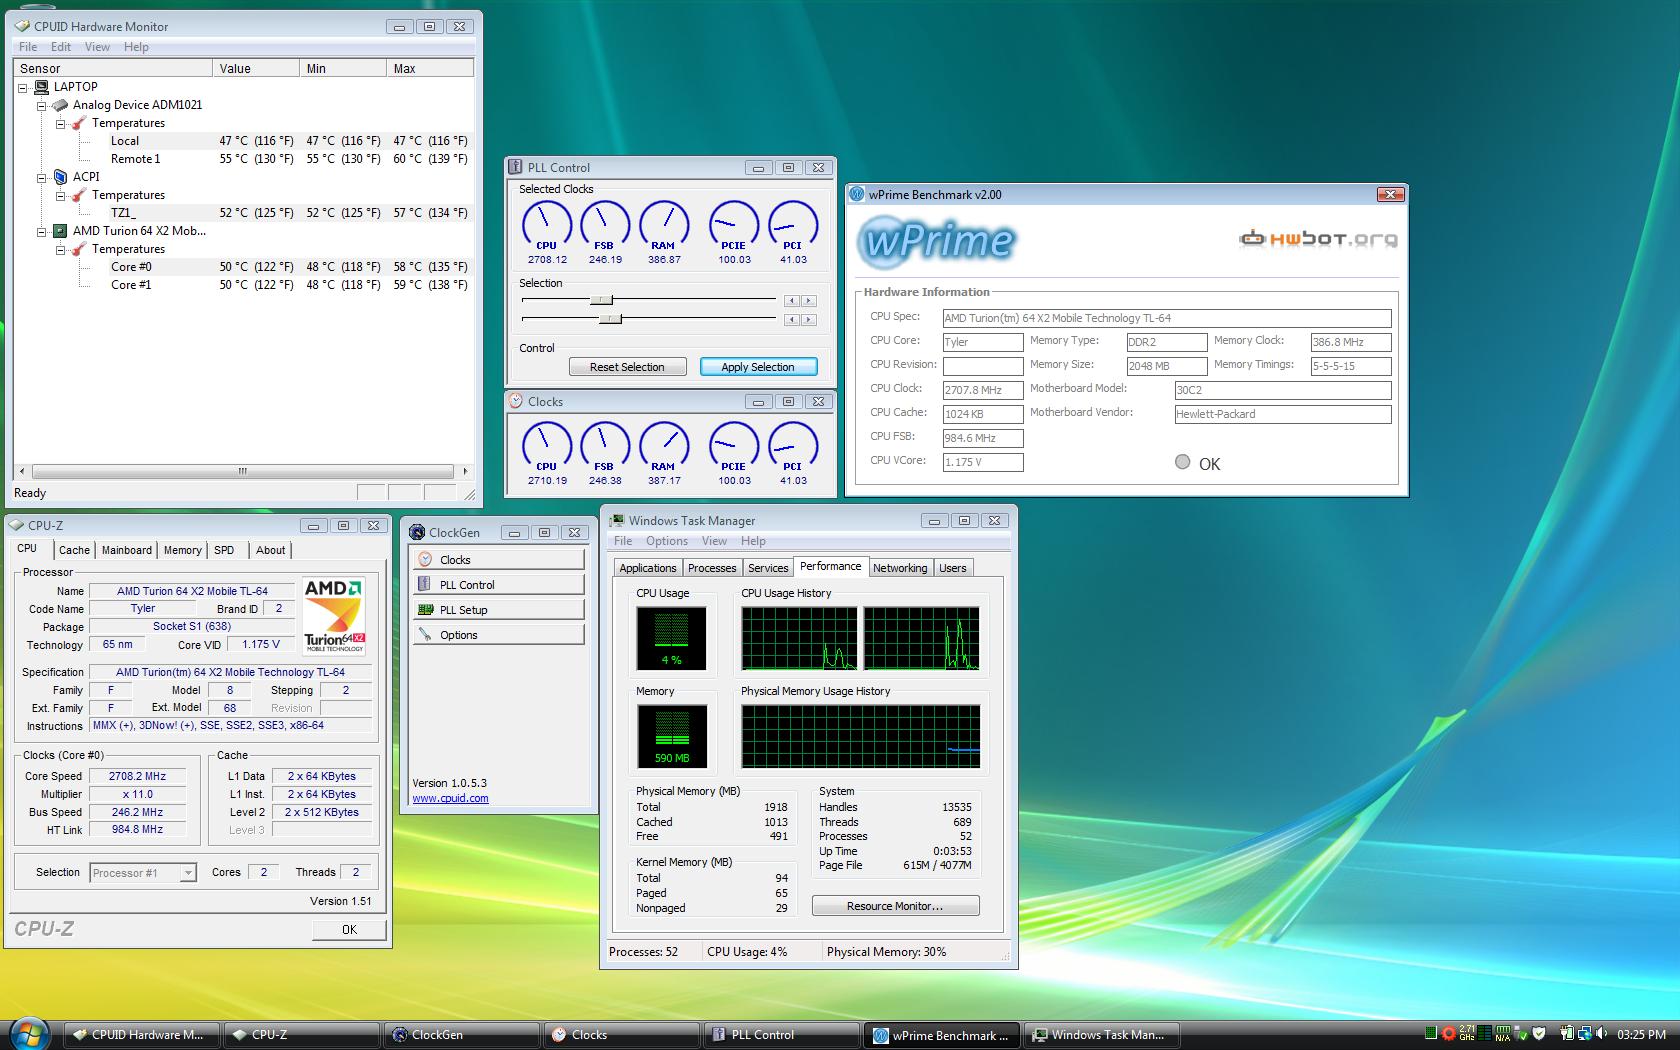This screenshot has width=1680, height=1050.
Task: Open the www.cpuid.com link in ClockGen
Action: pos(450,798)
